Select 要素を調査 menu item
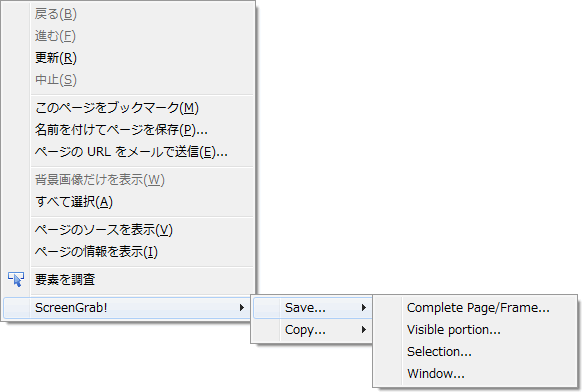 pyautogui.click(x=128, y=280)
